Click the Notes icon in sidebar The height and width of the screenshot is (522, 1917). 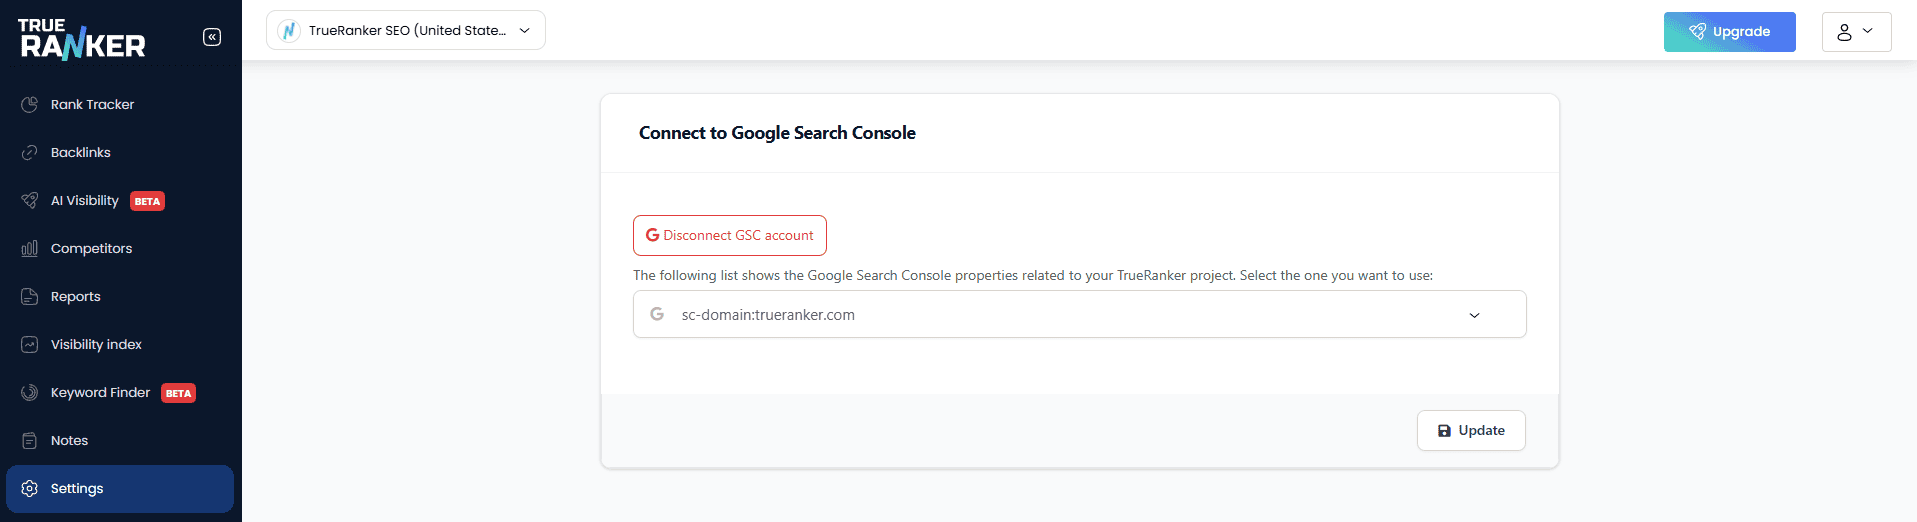[x=30, y=440]
